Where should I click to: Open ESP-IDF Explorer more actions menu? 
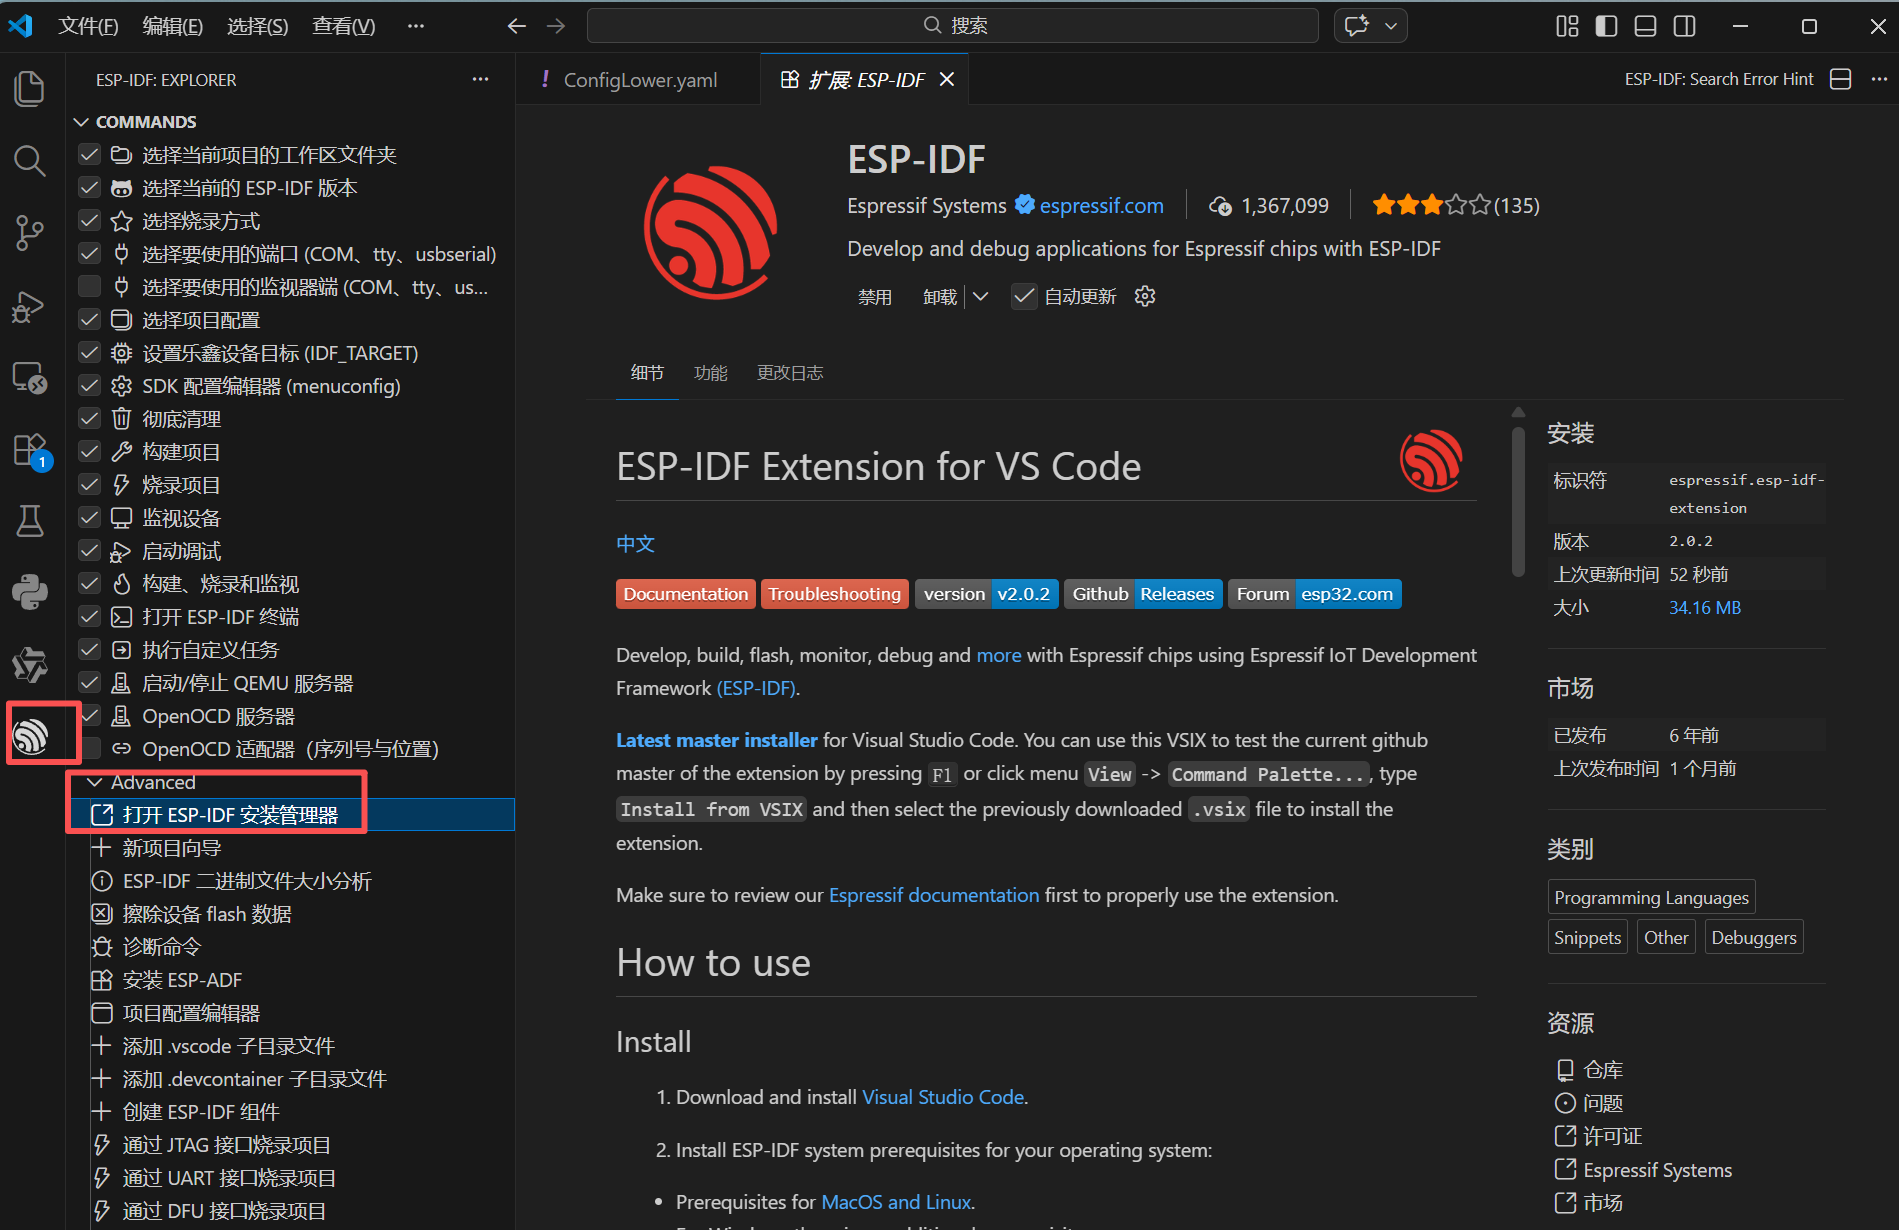[x=481, y=79]
